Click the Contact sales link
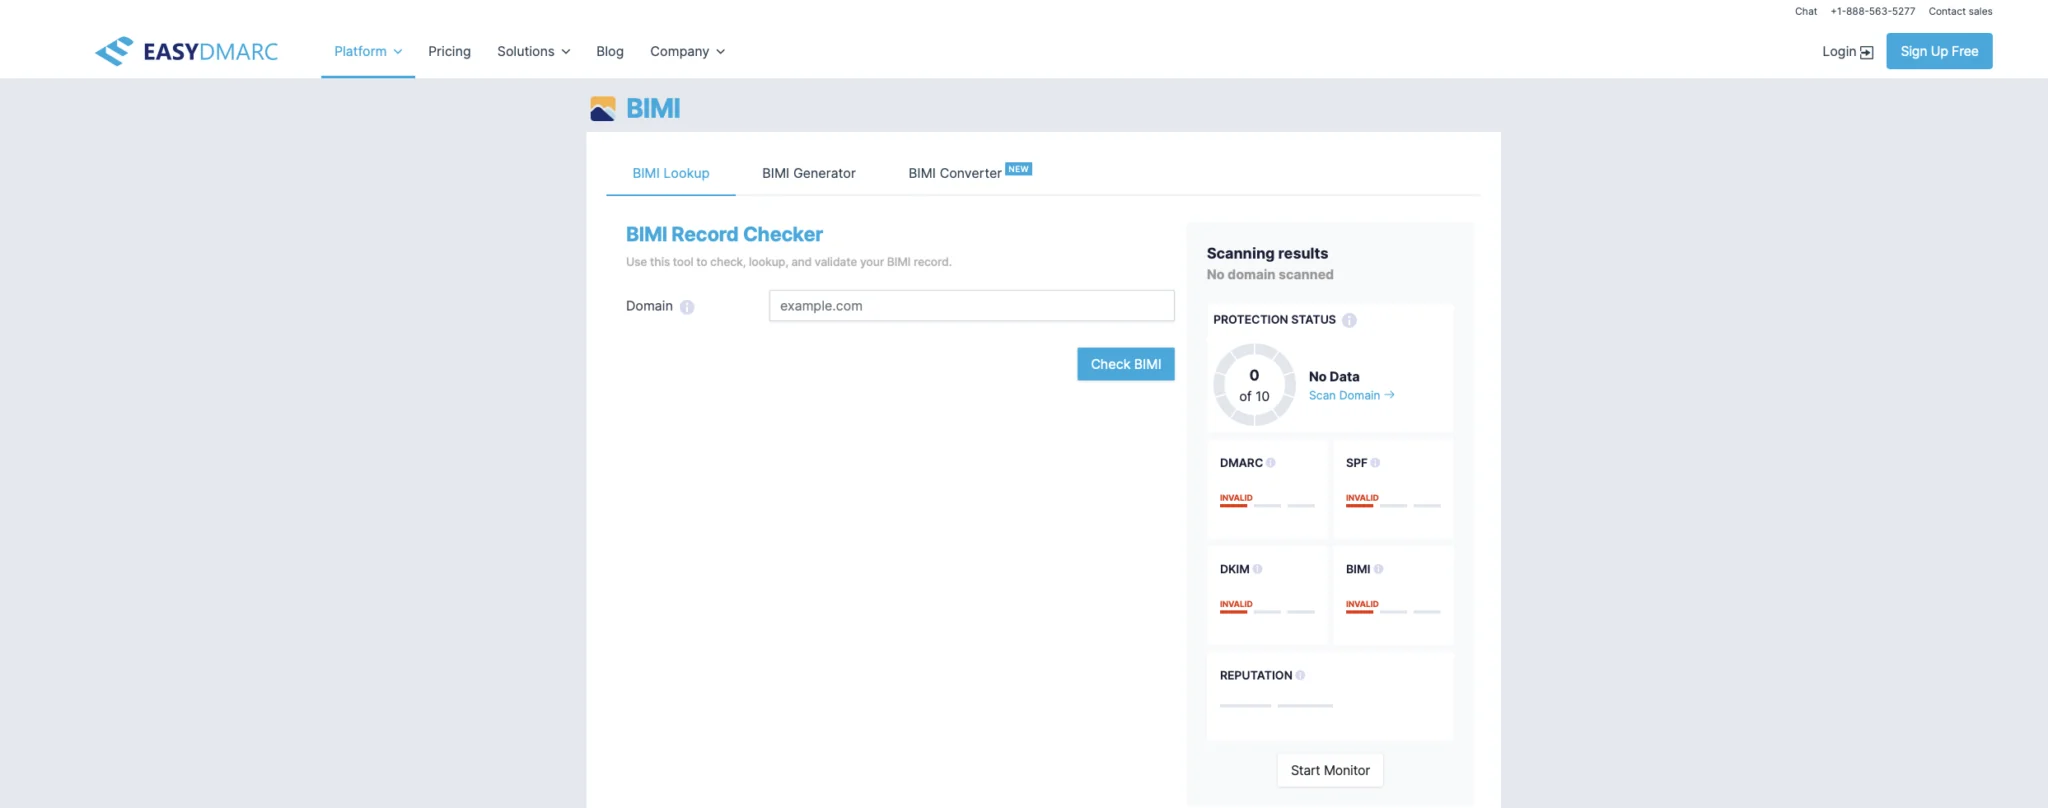 [1960, 11]
